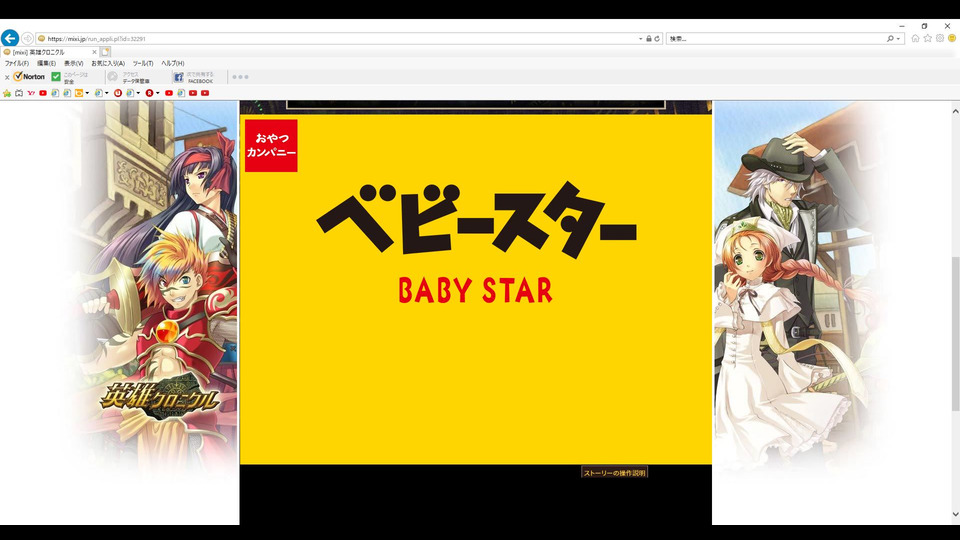Close the 英雄クロニクル tab

94,52
